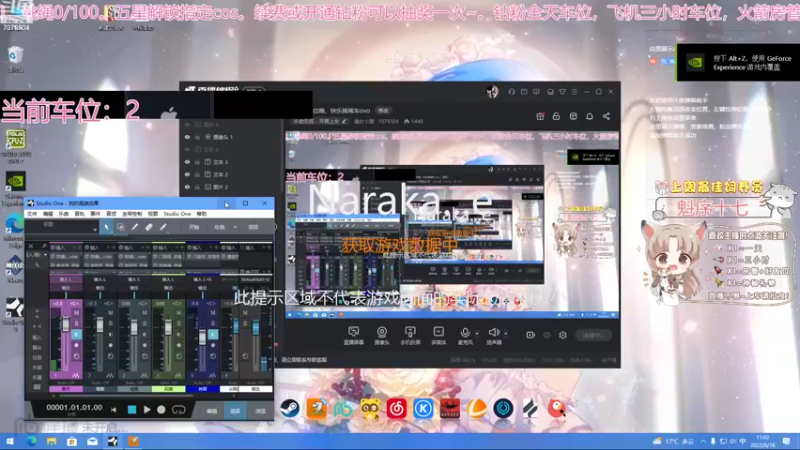Click the fader of green channel 4
The height and width of the screenshot is (450, 800).
click(168, 328)
